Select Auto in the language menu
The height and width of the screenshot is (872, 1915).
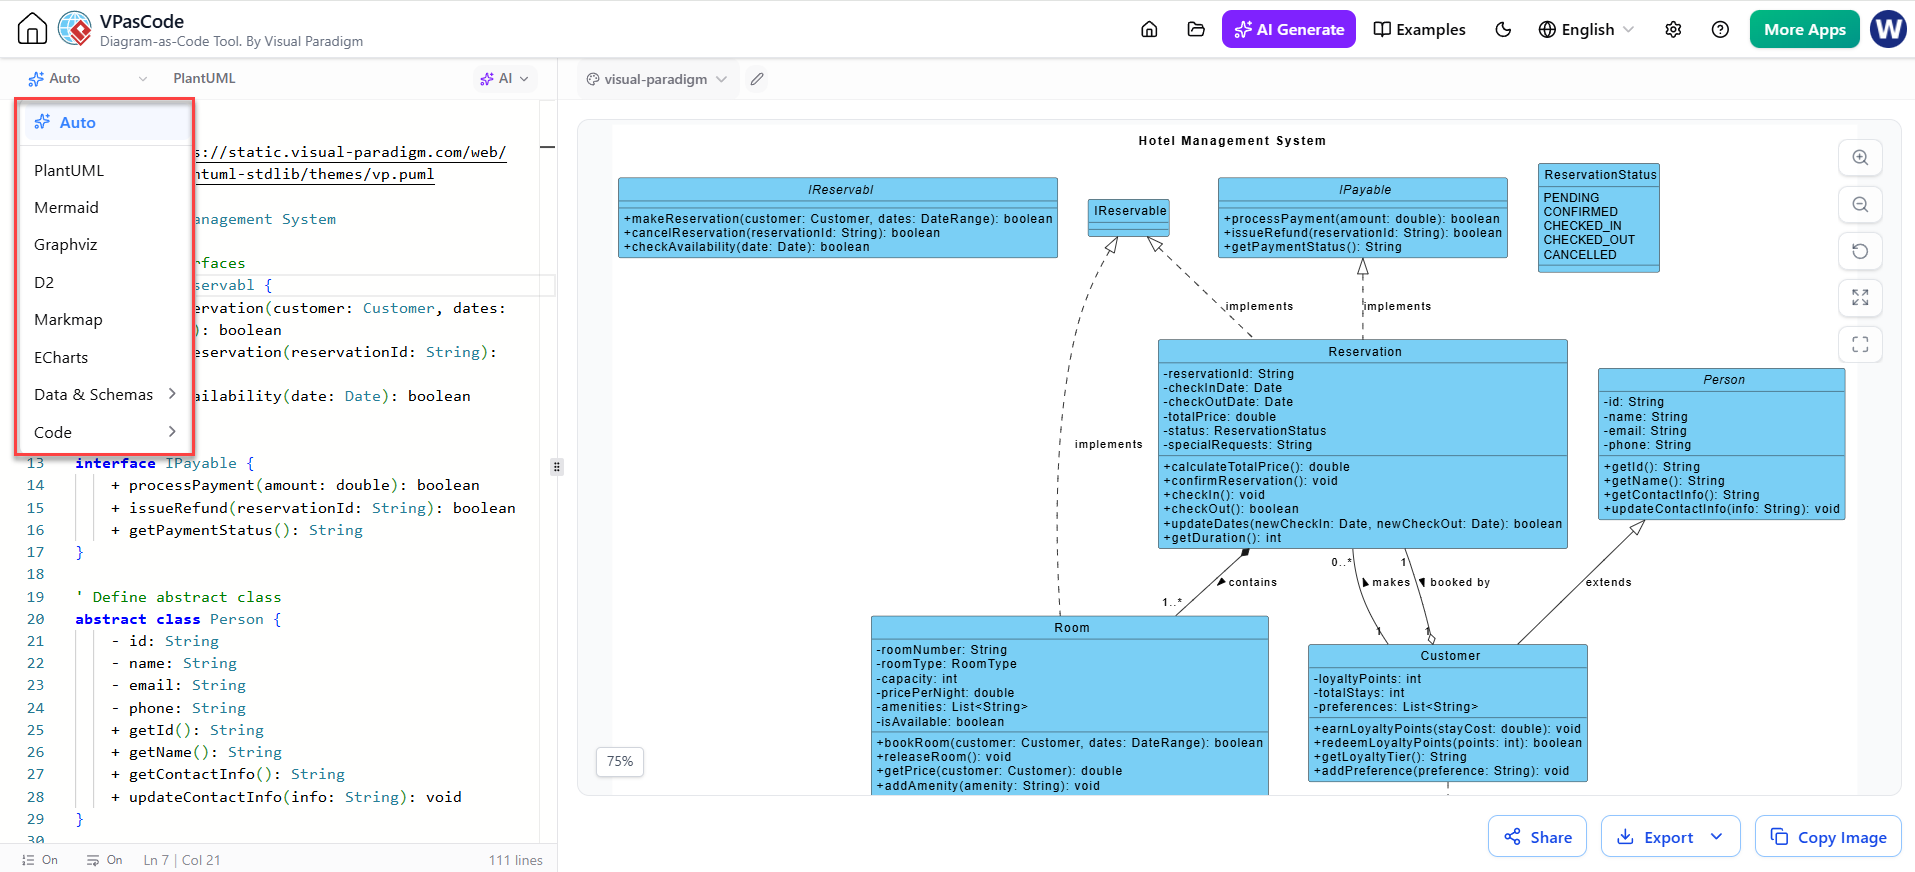tap(106, 122)
